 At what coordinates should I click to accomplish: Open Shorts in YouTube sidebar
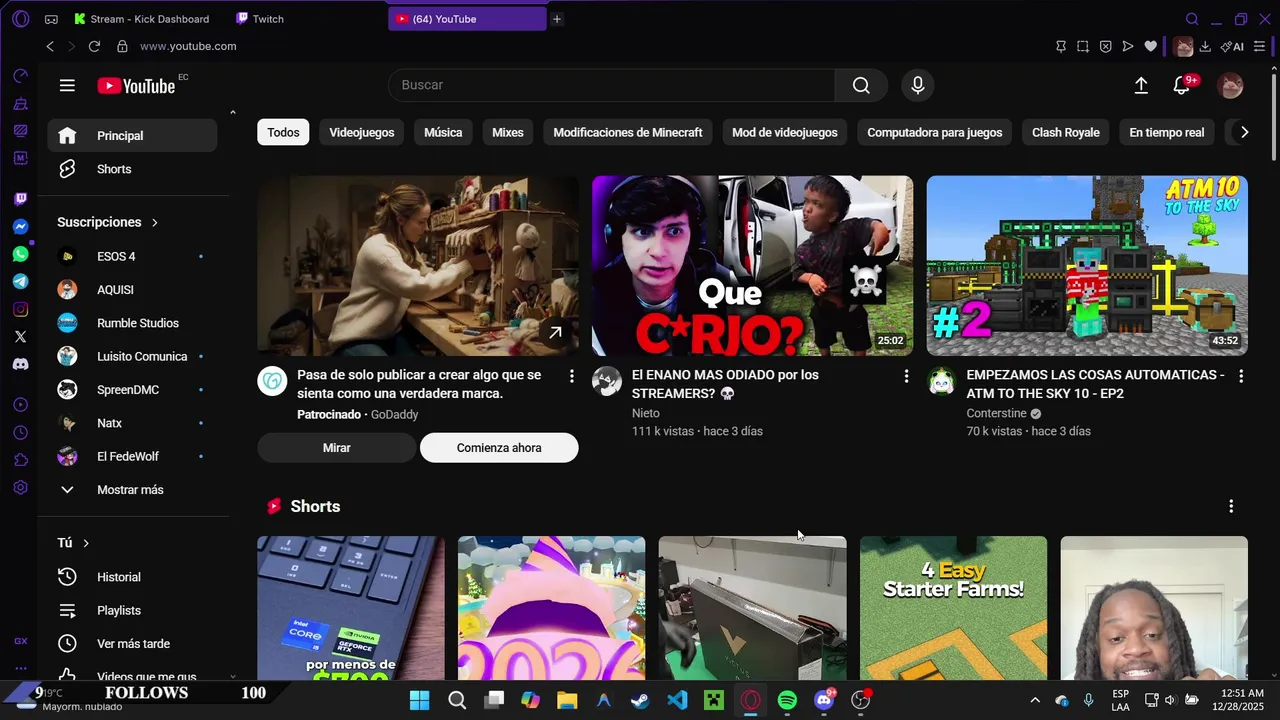click(x=132, y=169)
